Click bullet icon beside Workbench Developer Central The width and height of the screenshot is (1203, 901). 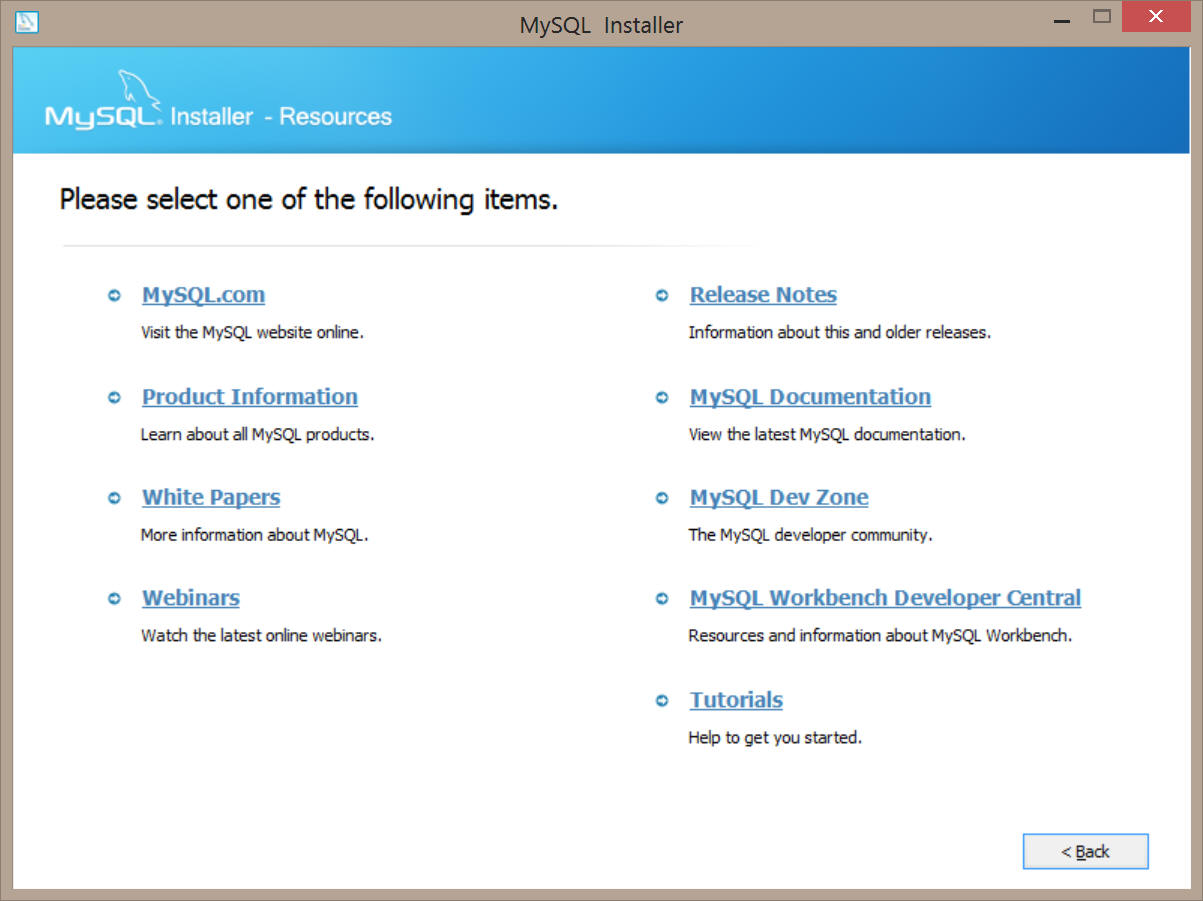pyautogui.click(x=662, y=599)
